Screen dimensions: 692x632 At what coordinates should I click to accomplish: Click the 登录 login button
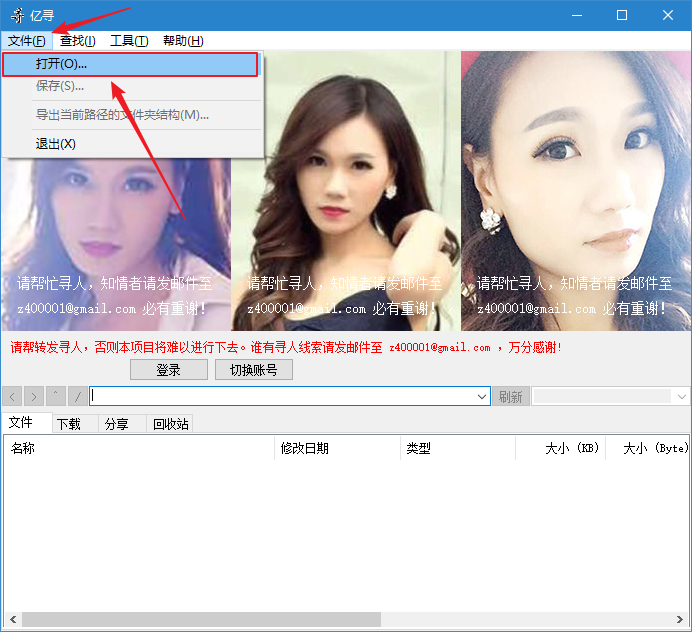click(x=169, y=370)
